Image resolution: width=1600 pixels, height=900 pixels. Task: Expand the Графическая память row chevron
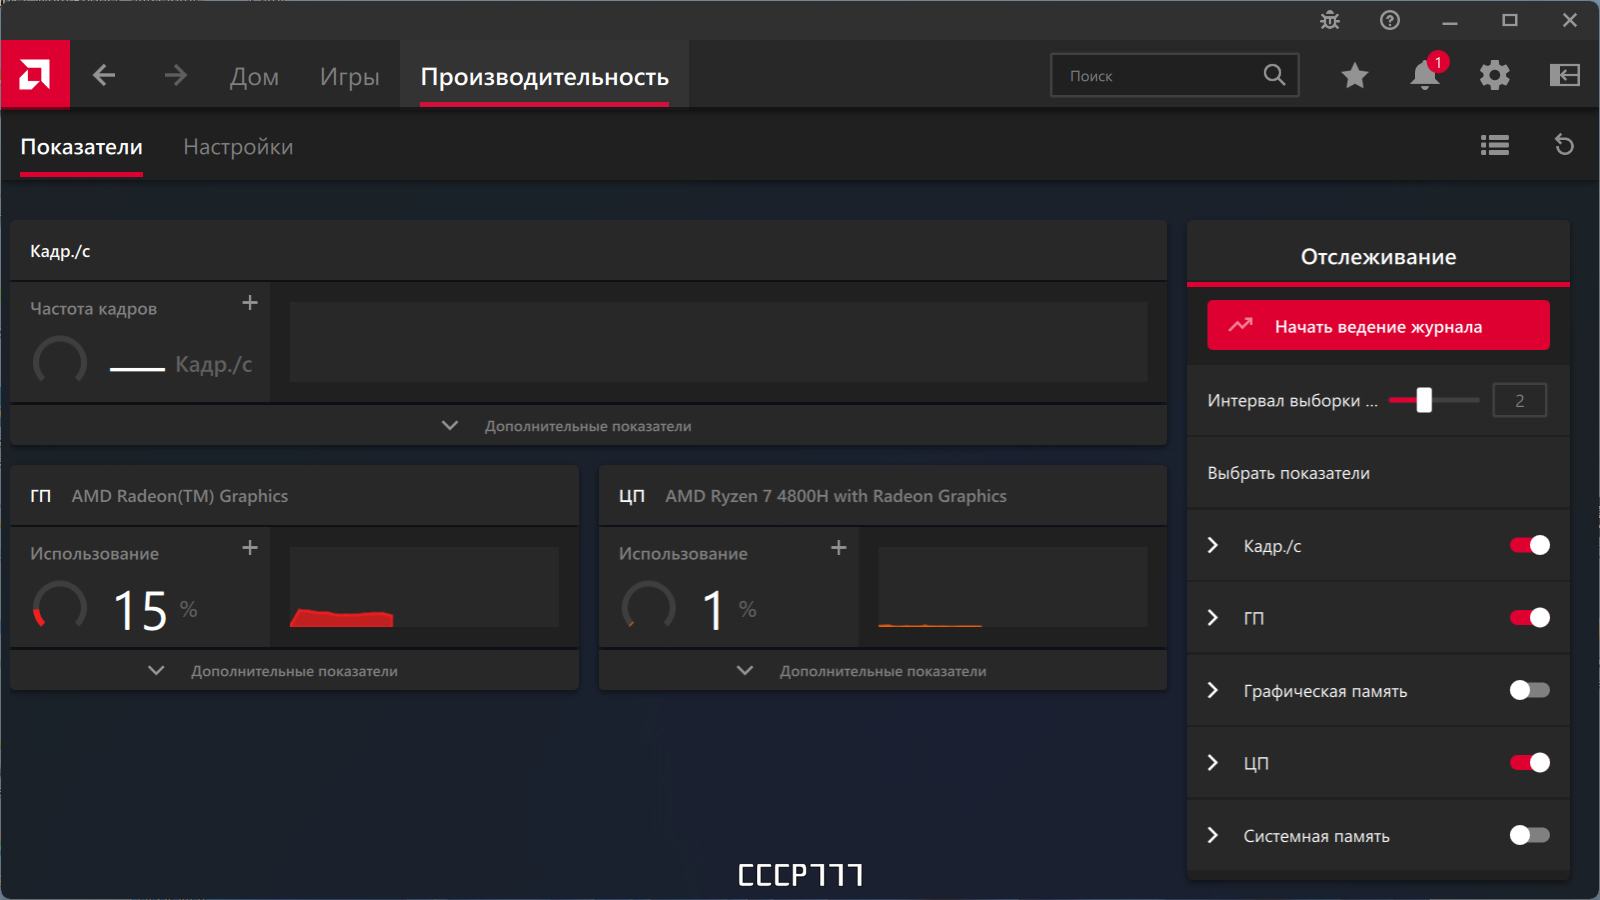1213,690
